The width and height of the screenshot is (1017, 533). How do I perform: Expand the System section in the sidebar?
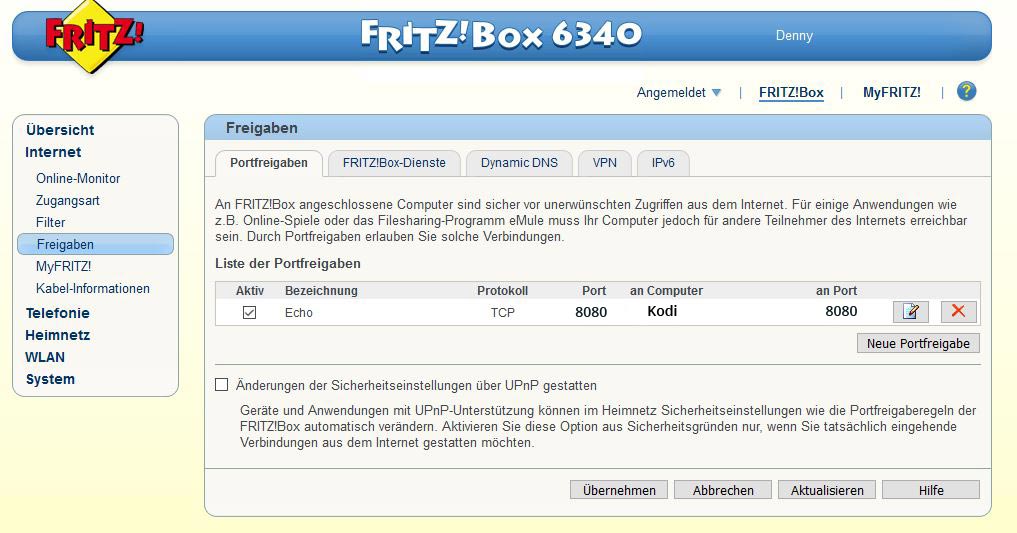[x=50, y=379]
